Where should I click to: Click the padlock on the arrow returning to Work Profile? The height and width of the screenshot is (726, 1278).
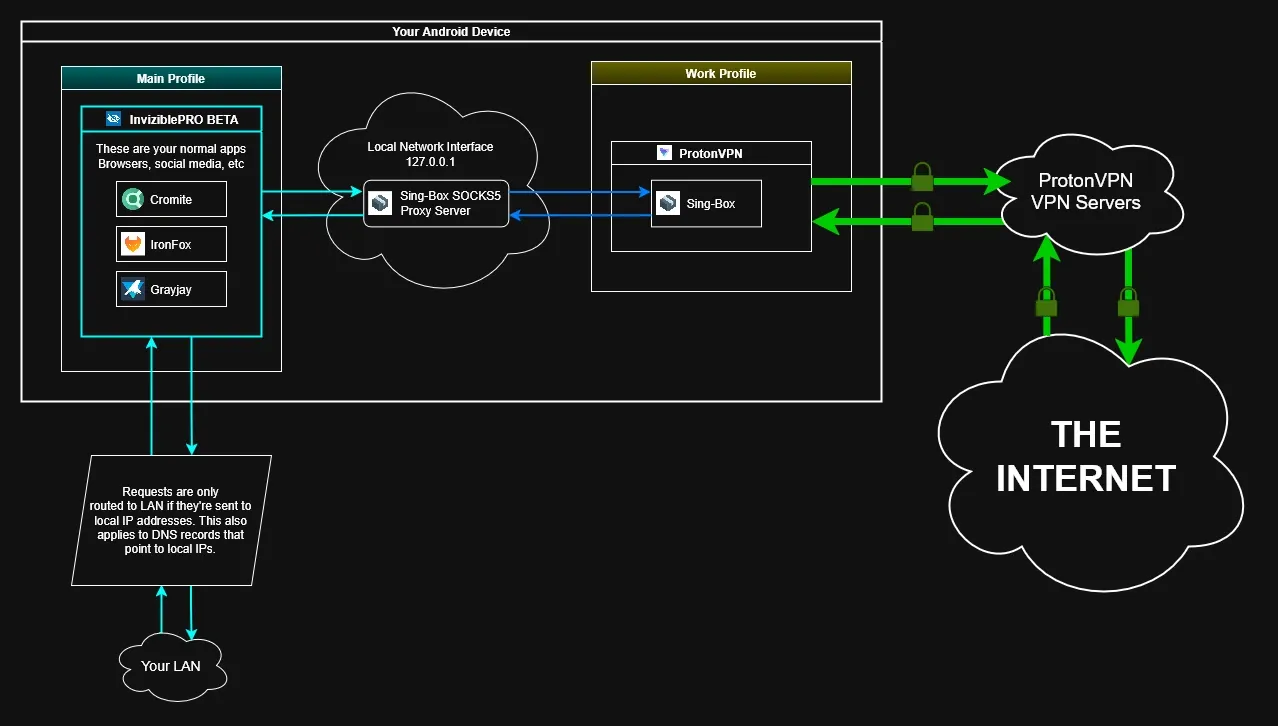point(922,217)
